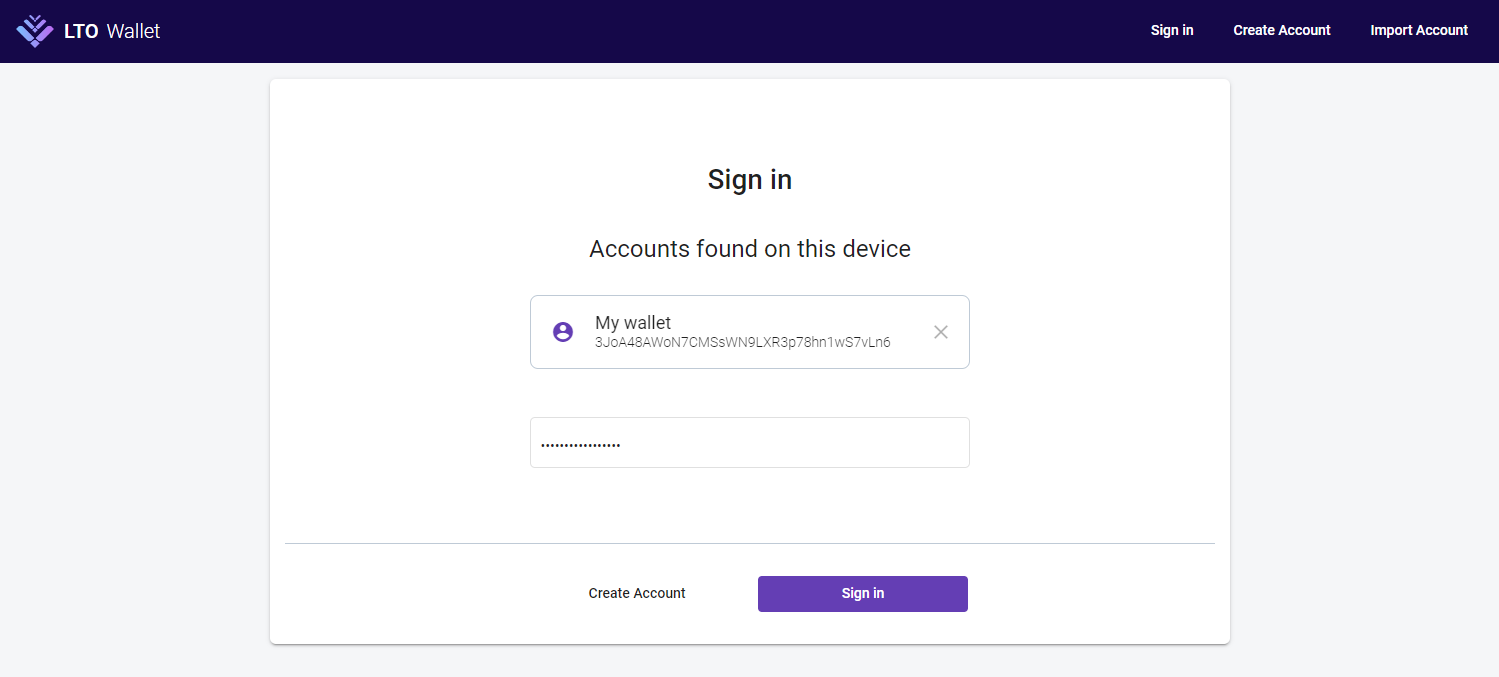Viewport: 1499px width, 677px height.
Task: Click the gray page background outside panel
Action: click(130, 370)
